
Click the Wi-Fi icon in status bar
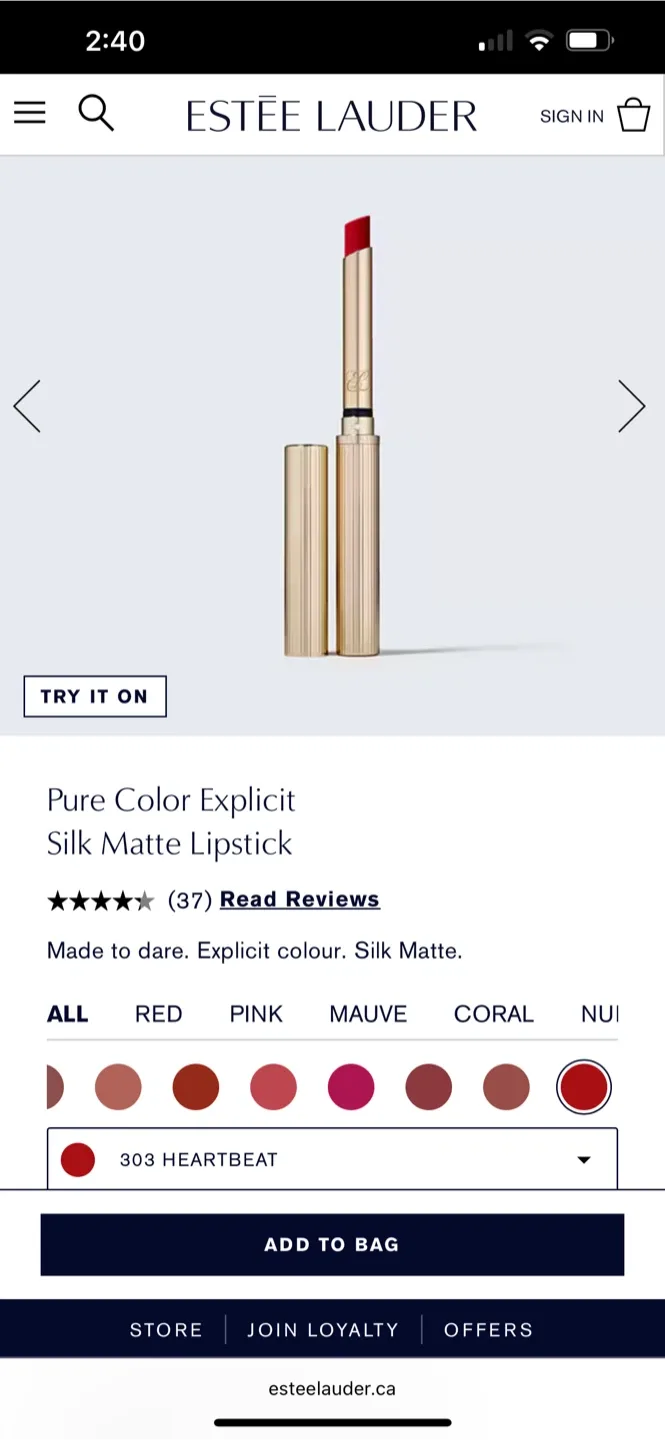point(540,40)
